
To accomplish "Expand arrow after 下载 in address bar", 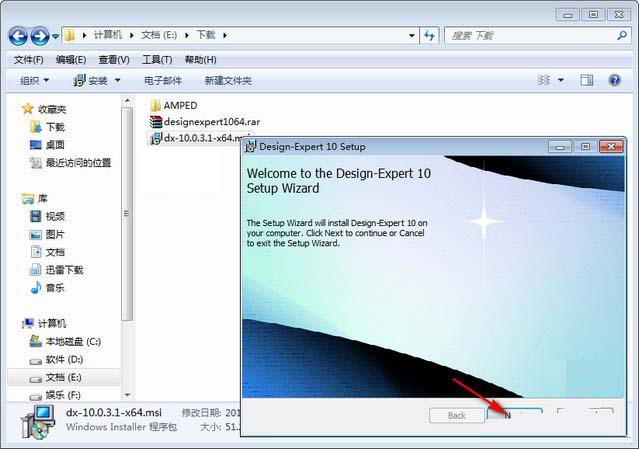I will 225,35.
